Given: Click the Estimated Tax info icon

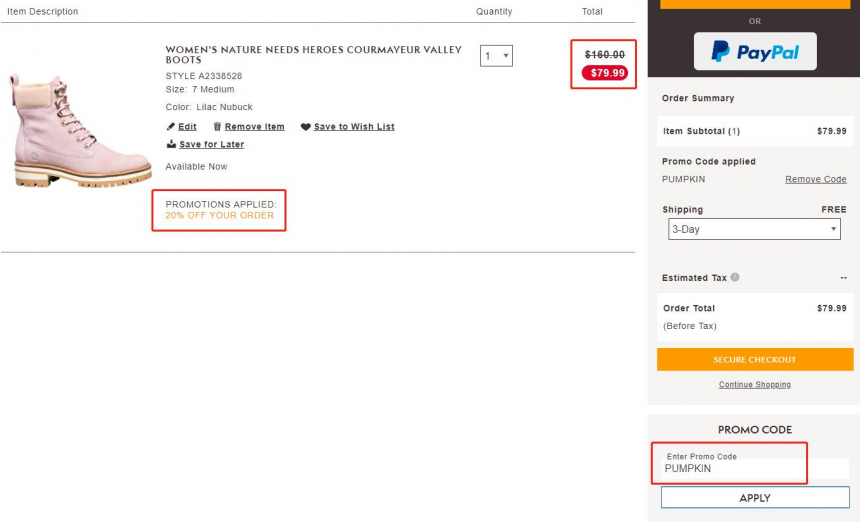Looking at the screenshot, I should point(735,277).
